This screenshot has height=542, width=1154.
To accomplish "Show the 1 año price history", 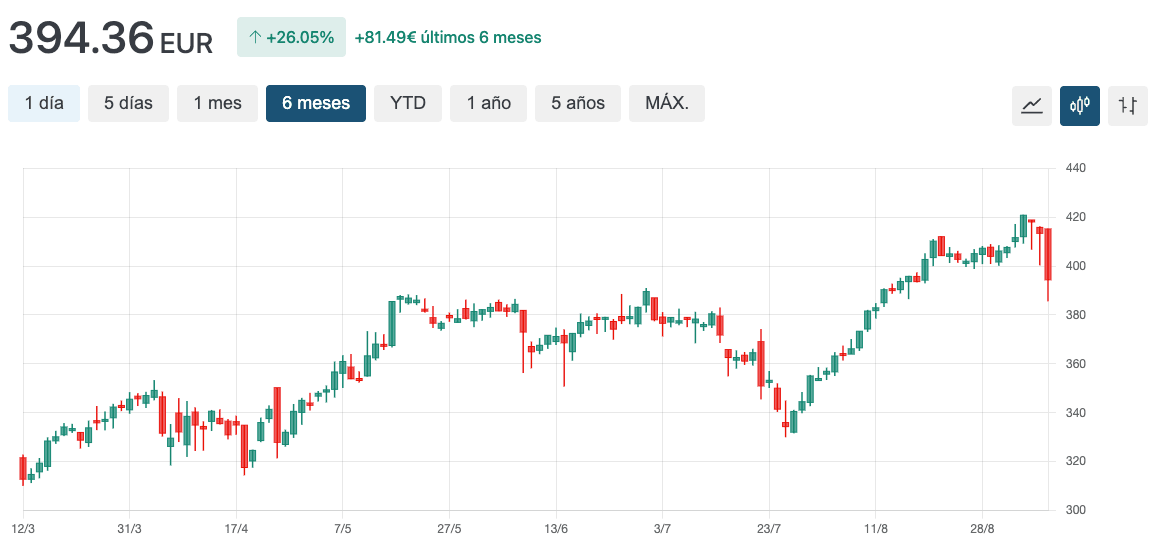I will (488, 103).
